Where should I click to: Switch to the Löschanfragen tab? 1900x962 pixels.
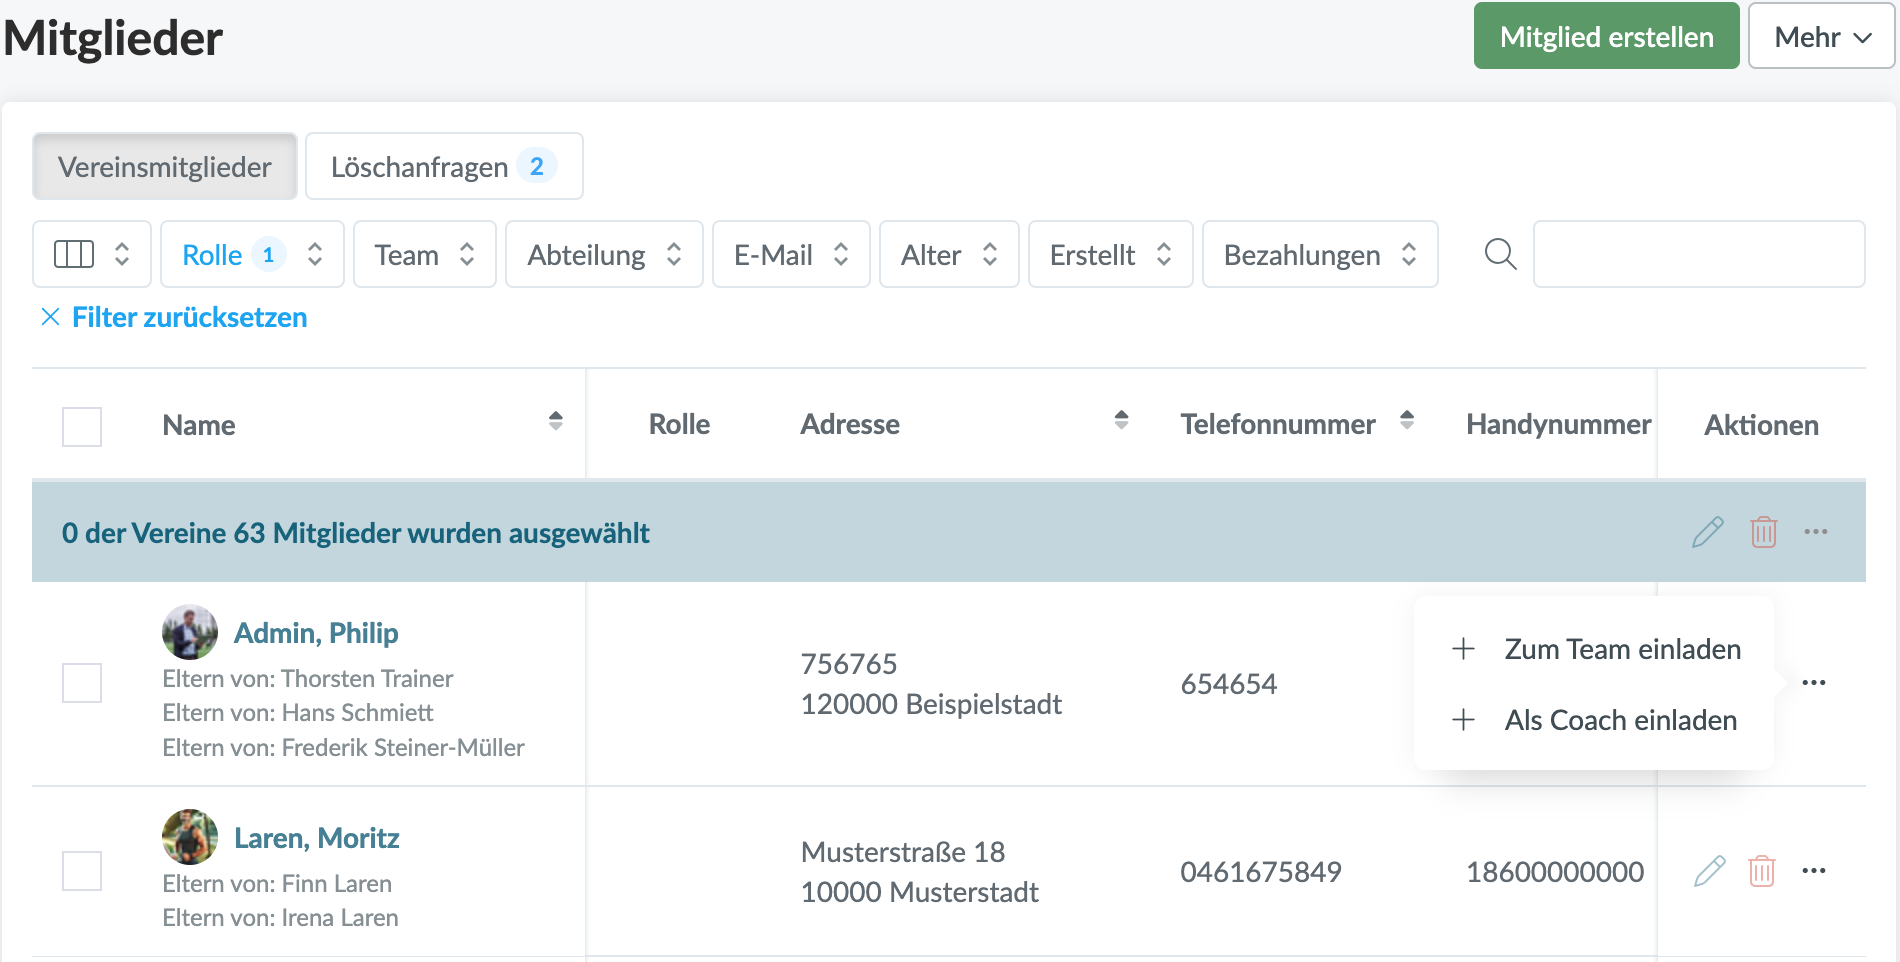[443, 167]
